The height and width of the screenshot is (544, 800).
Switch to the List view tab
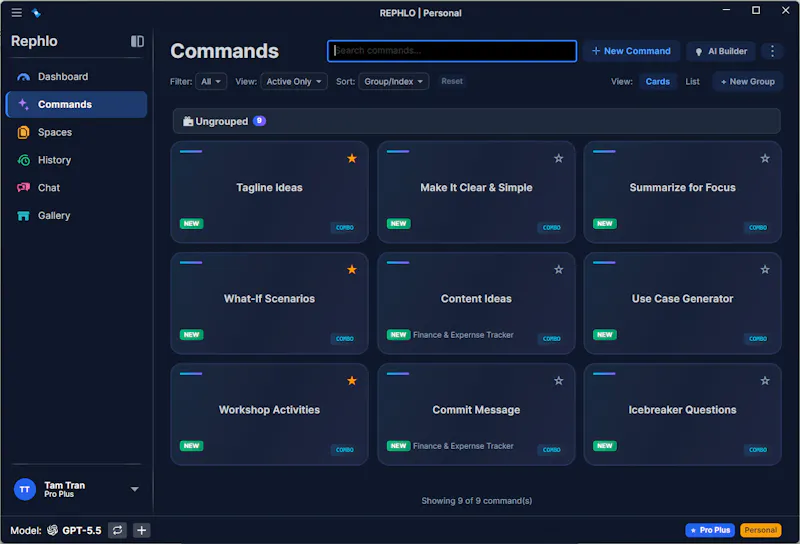click(x=692, y=82)
